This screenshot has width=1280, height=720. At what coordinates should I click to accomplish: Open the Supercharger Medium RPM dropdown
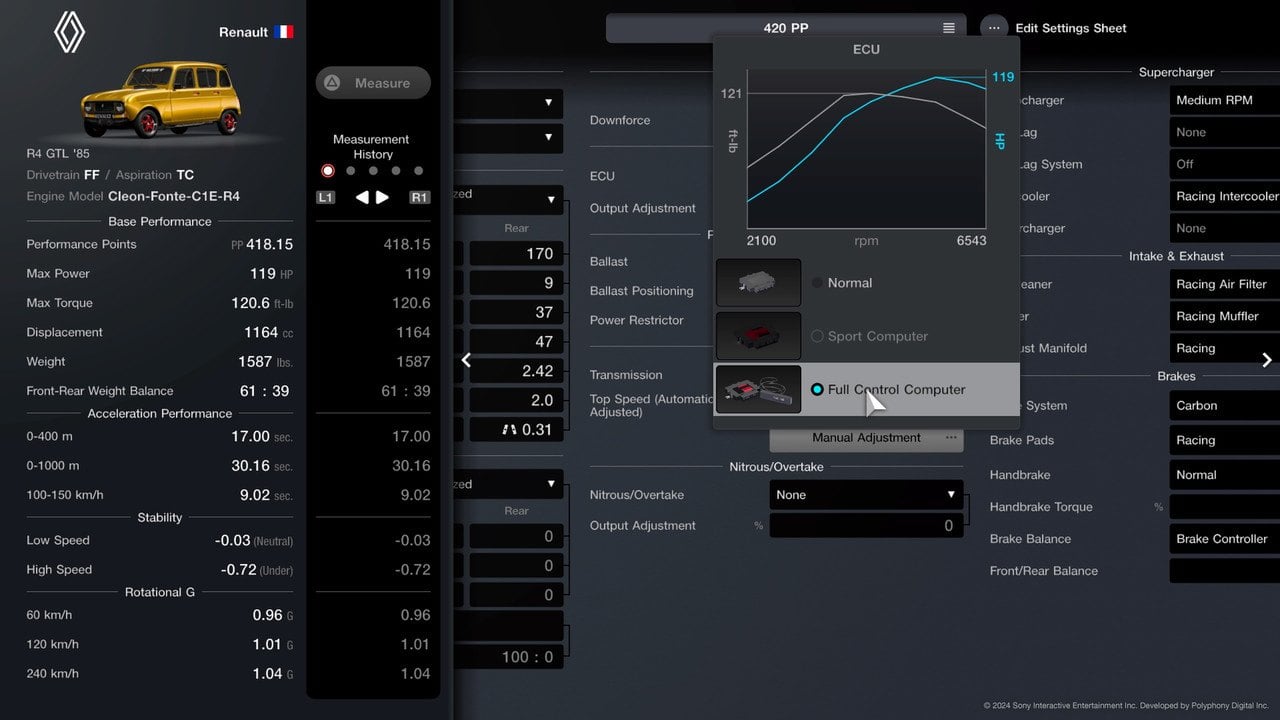coord(1225,100)
